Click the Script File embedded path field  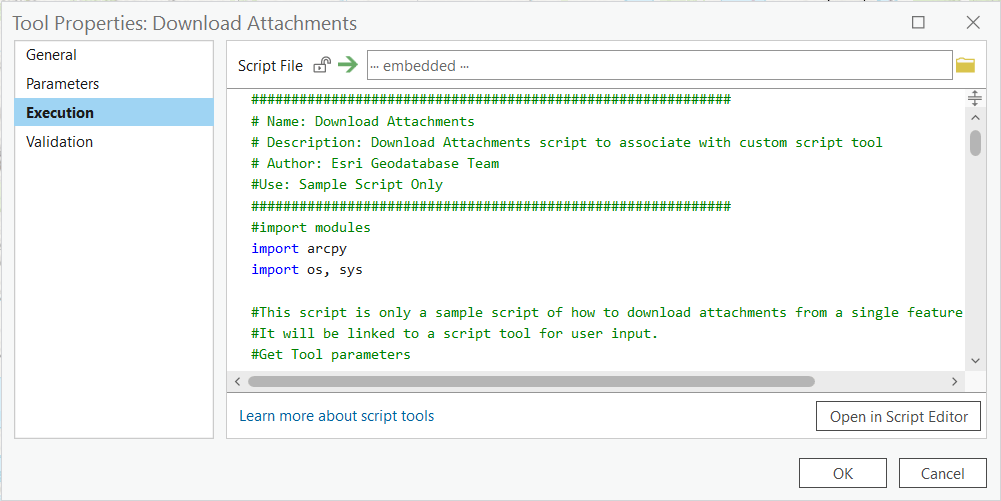click(659, 65)
